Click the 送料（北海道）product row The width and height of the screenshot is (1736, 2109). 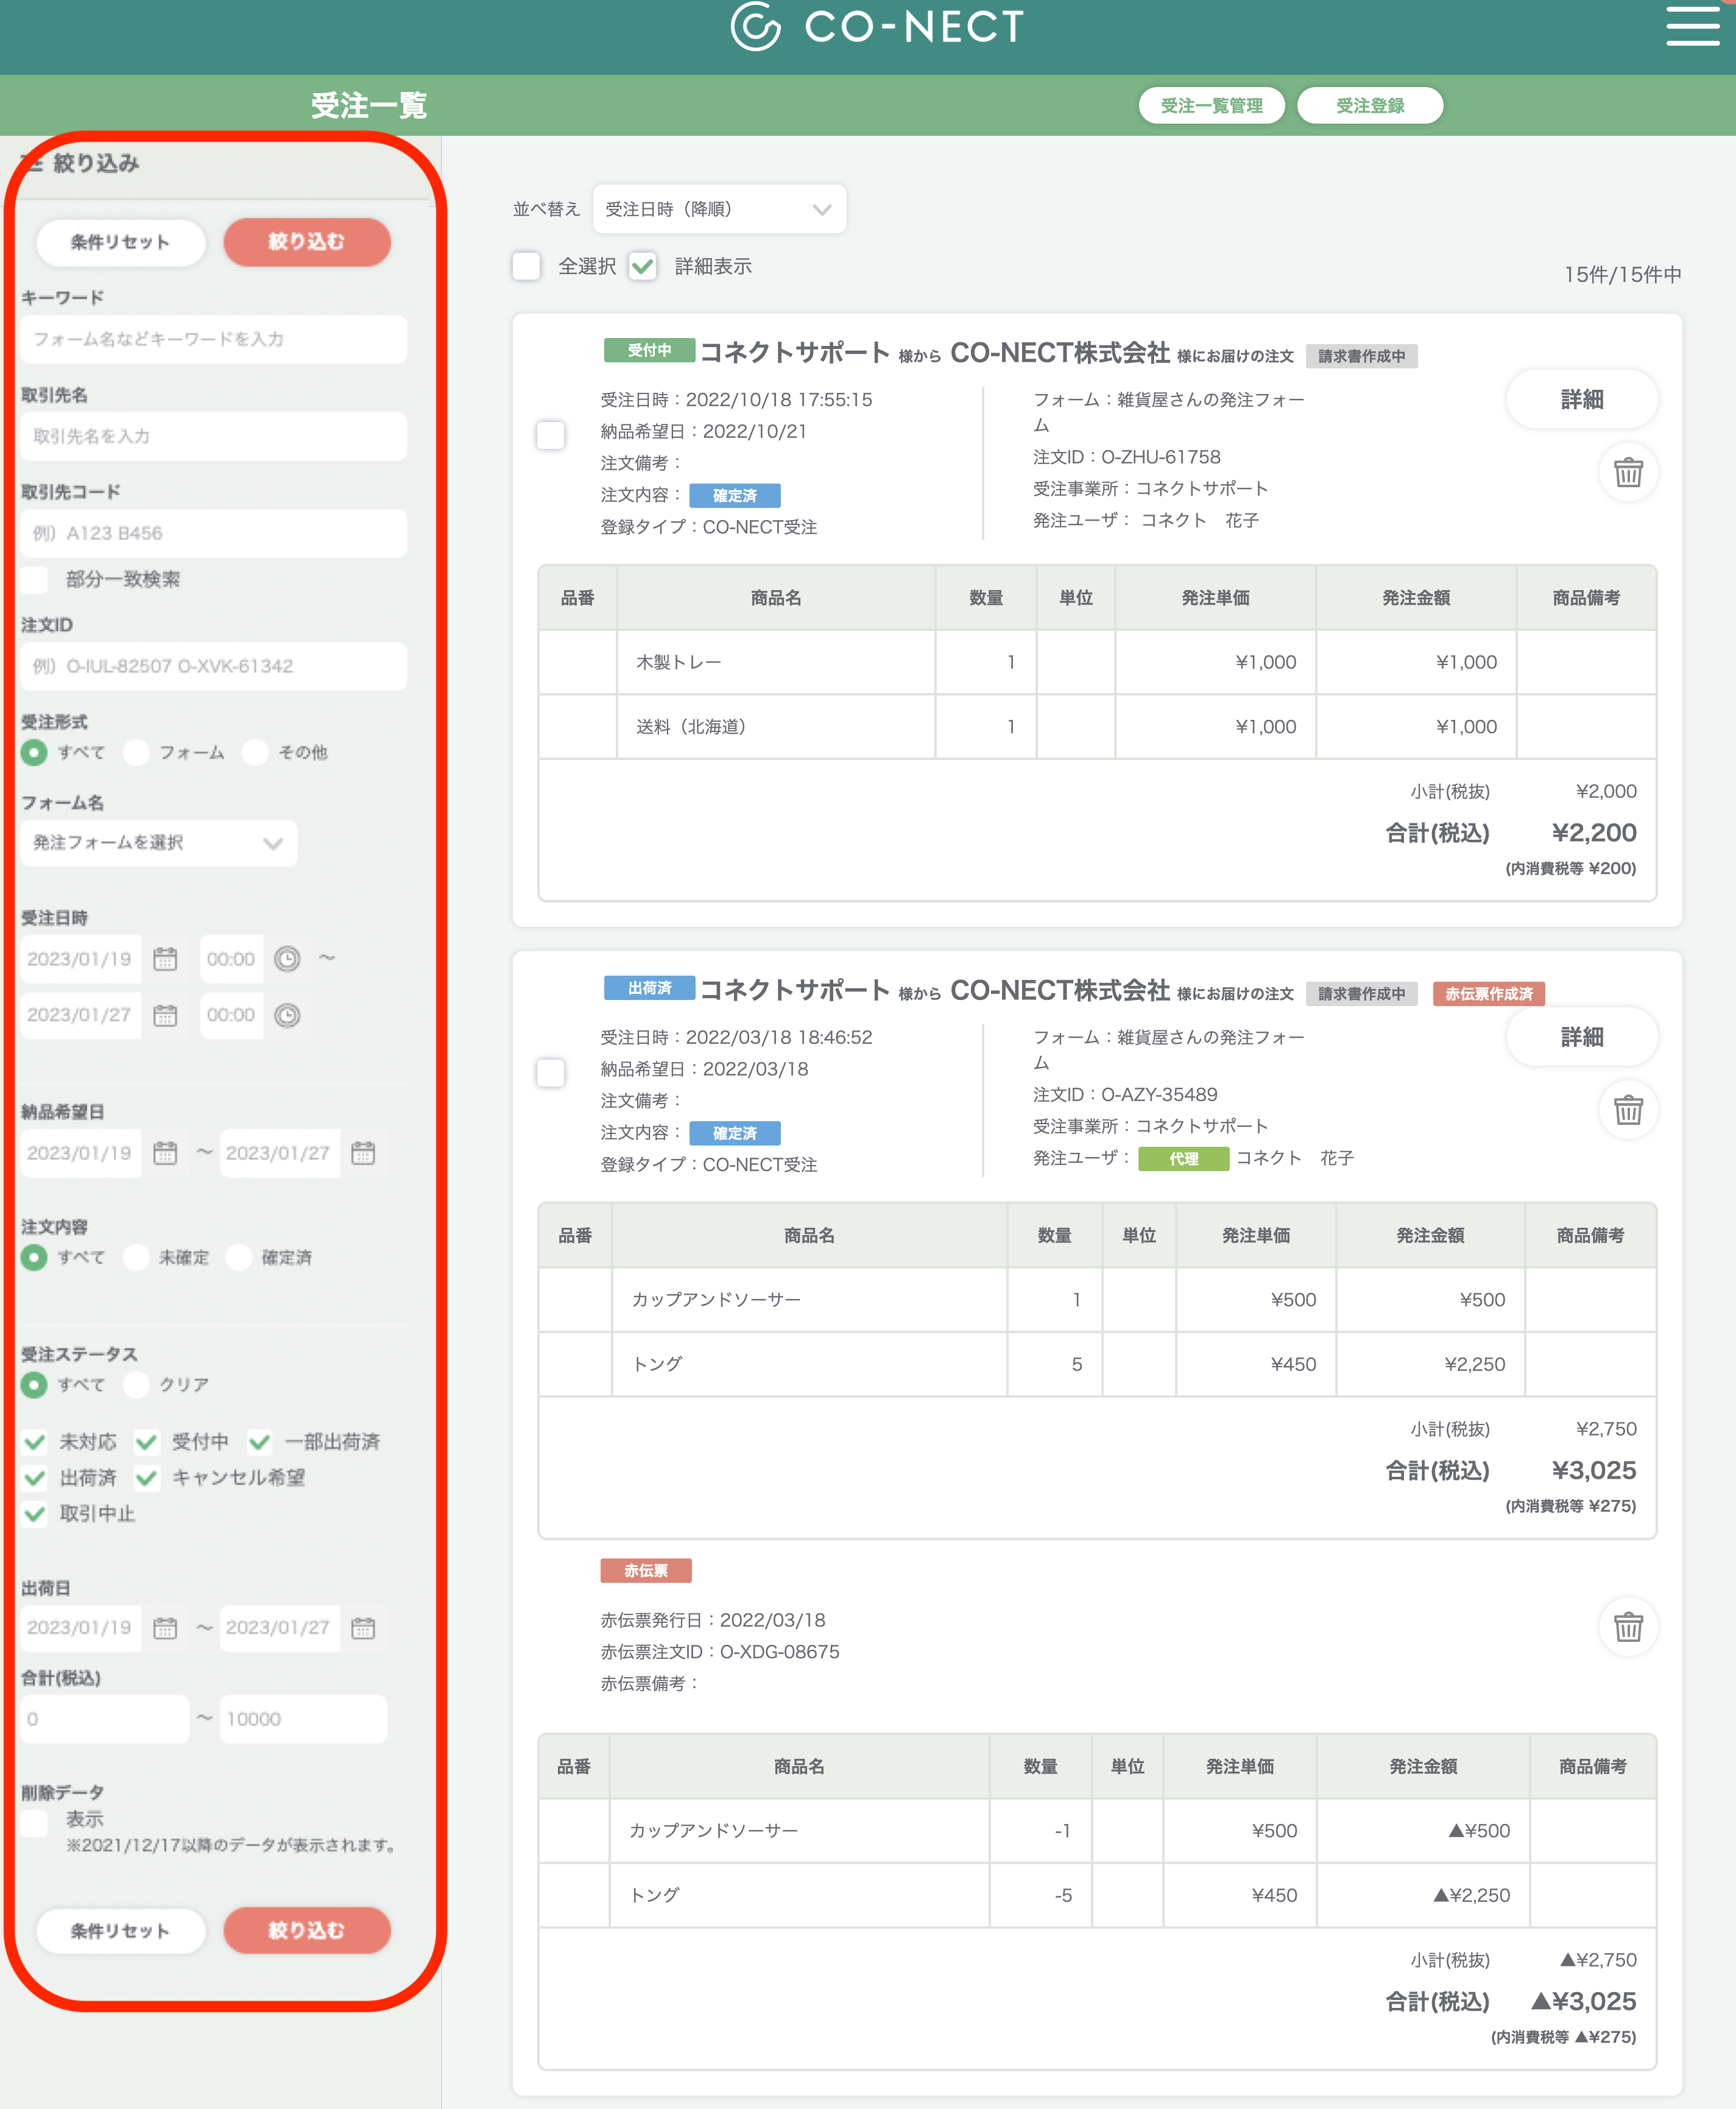tap(1097, 727)
